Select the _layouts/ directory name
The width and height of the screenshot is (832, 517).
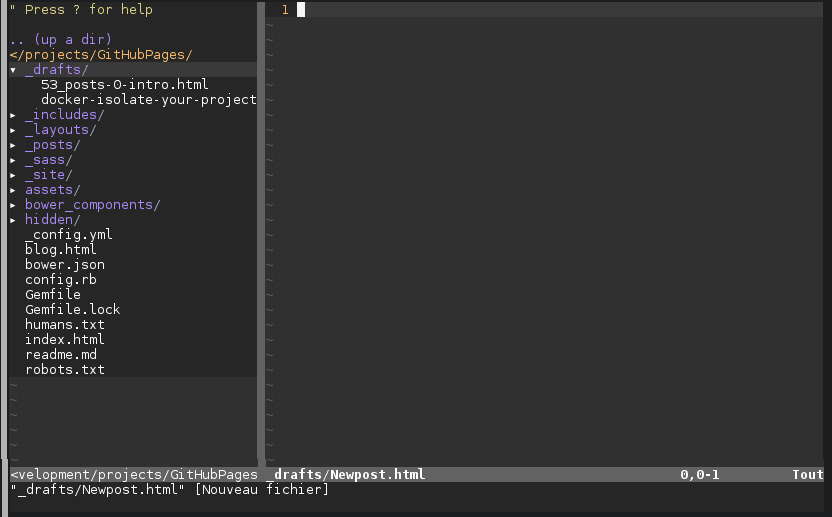(x=60, y=130)
